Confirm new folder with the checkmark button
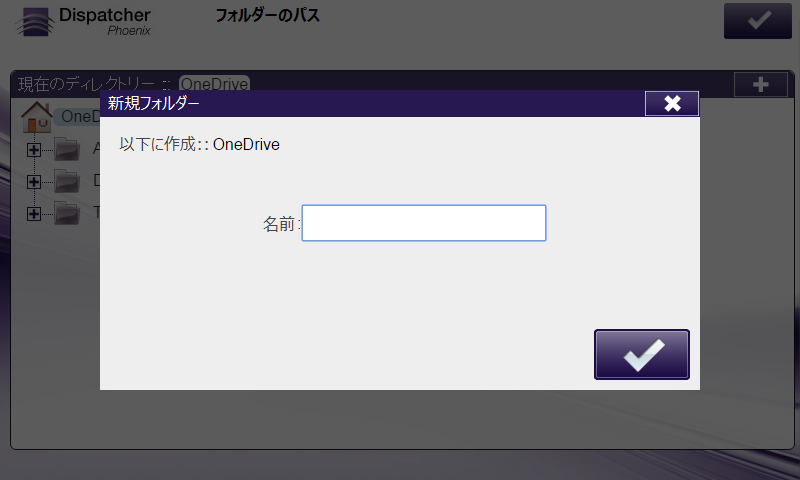Screen dimensions: 800x480 (x=642, y=355)
